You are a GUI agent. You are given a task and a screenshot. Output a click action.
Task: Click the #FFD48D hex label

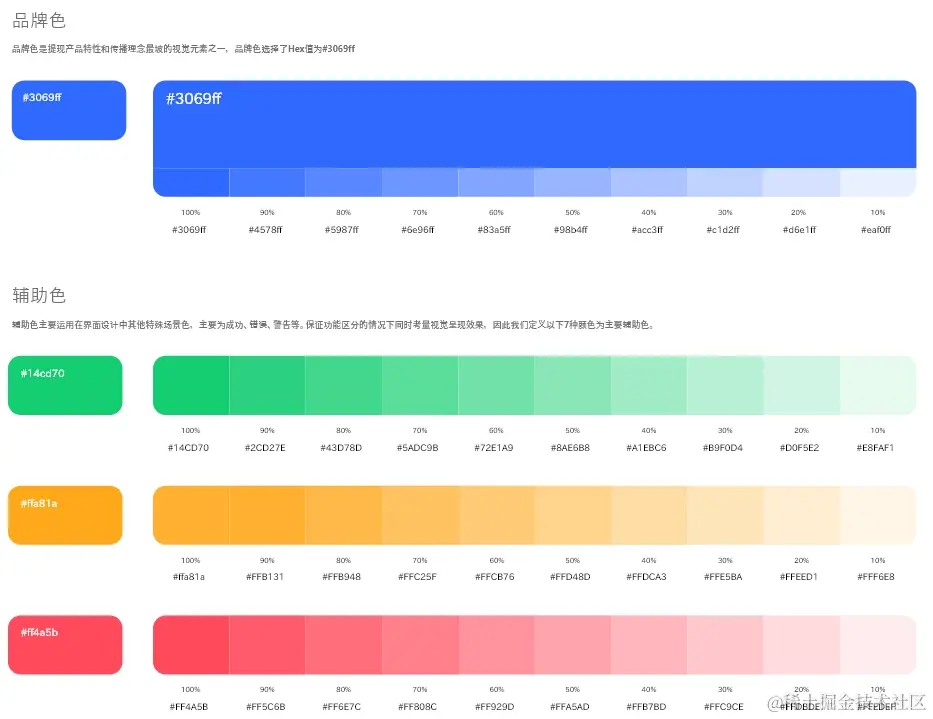(571, 577)
